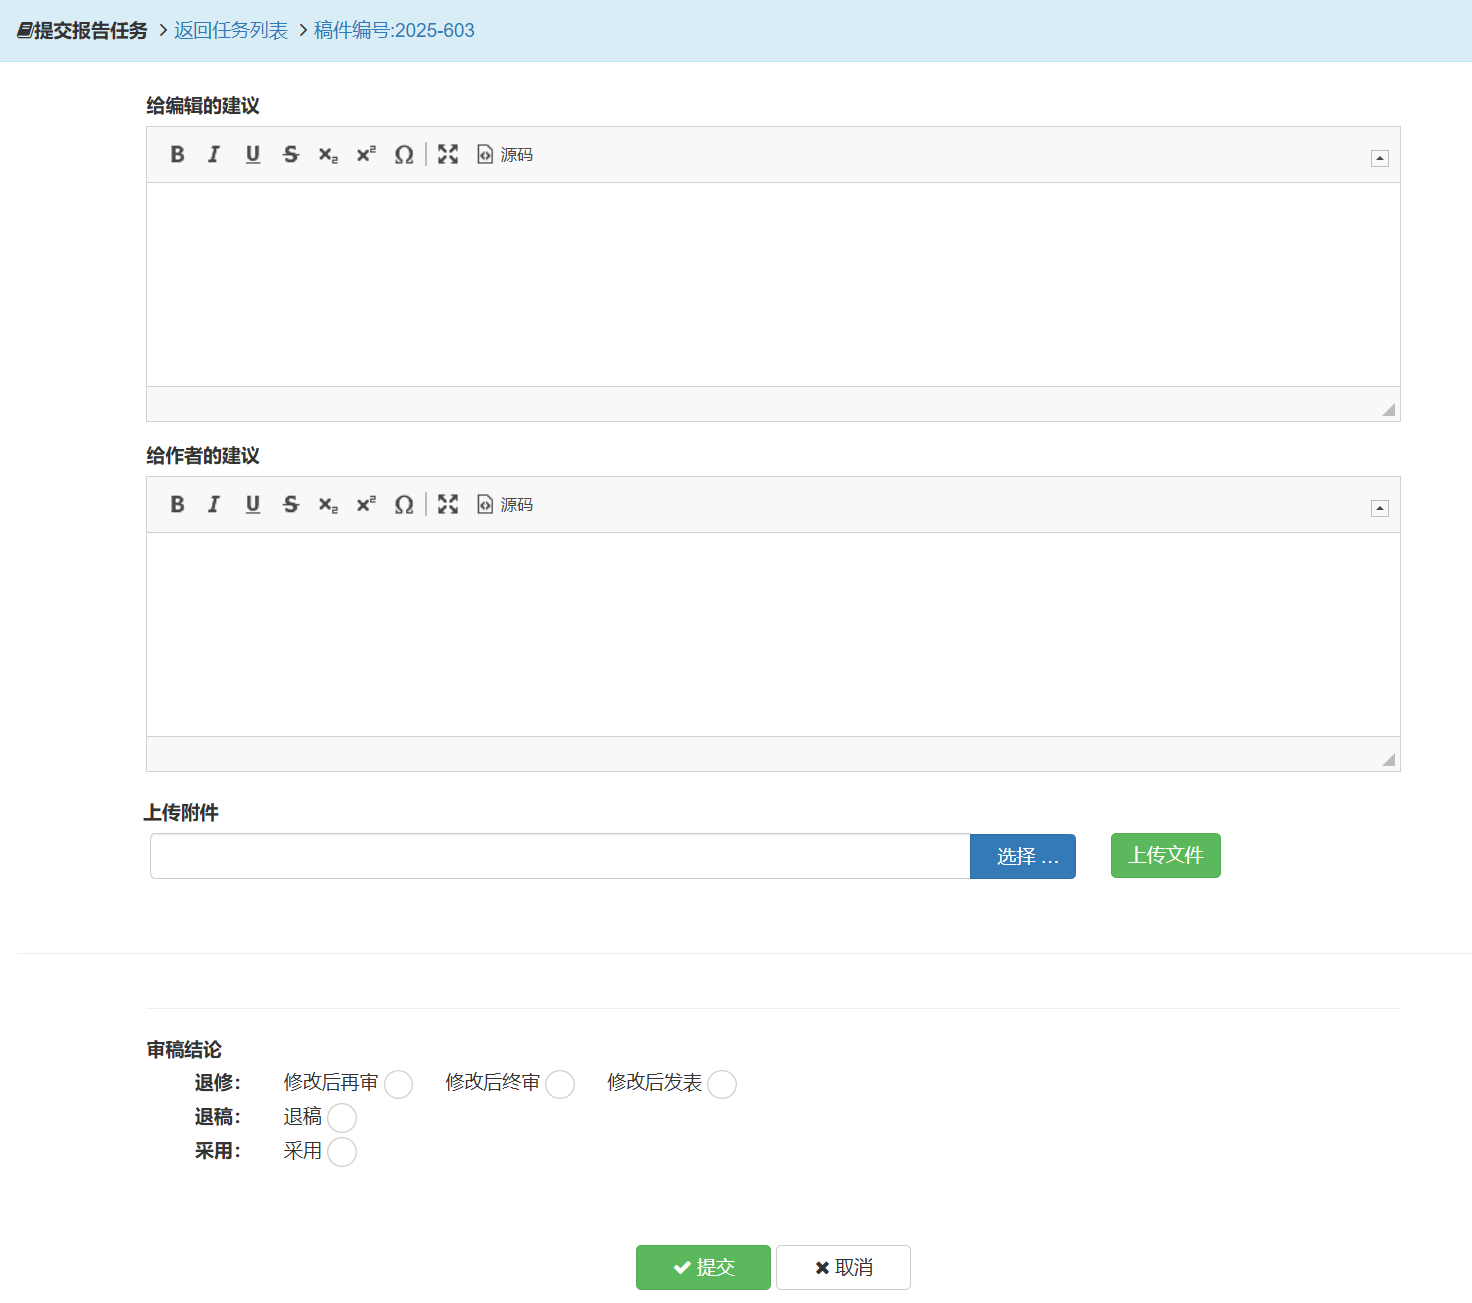This screenshot has width=1472, height=1303.
Task: Click italic icon in editor suggestion toolbar
Action: (x=214, y=154)
